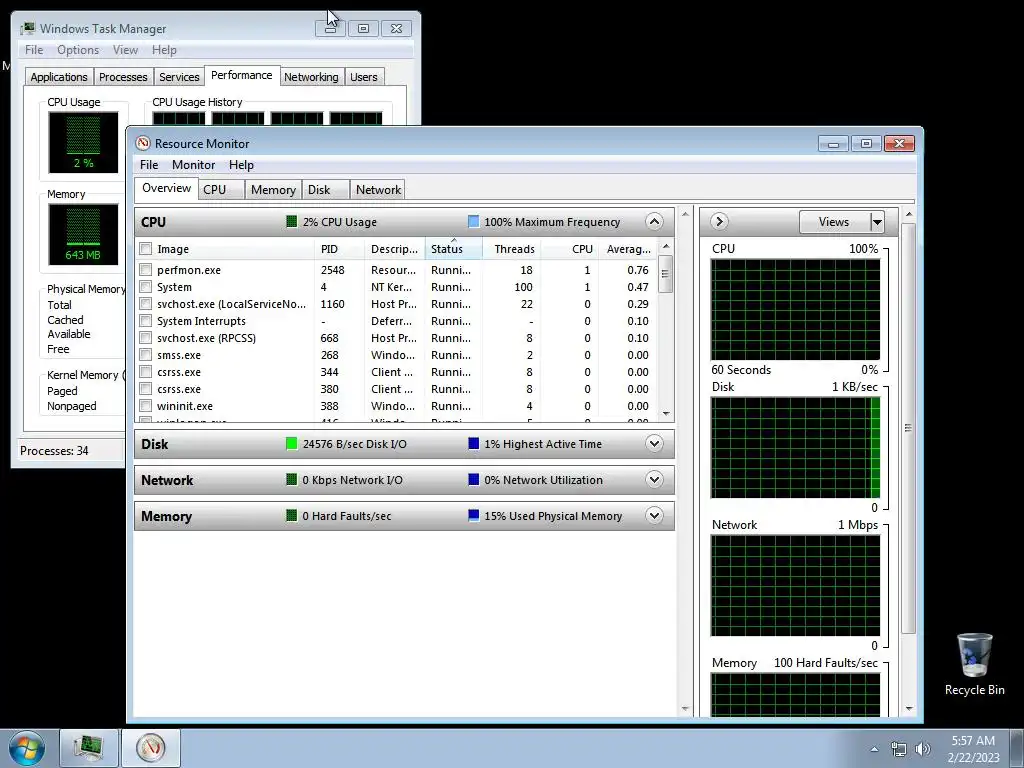Open Resource Monitor File menu
The height and width of the screenshot is (768, 1024).
click(149, 165)
